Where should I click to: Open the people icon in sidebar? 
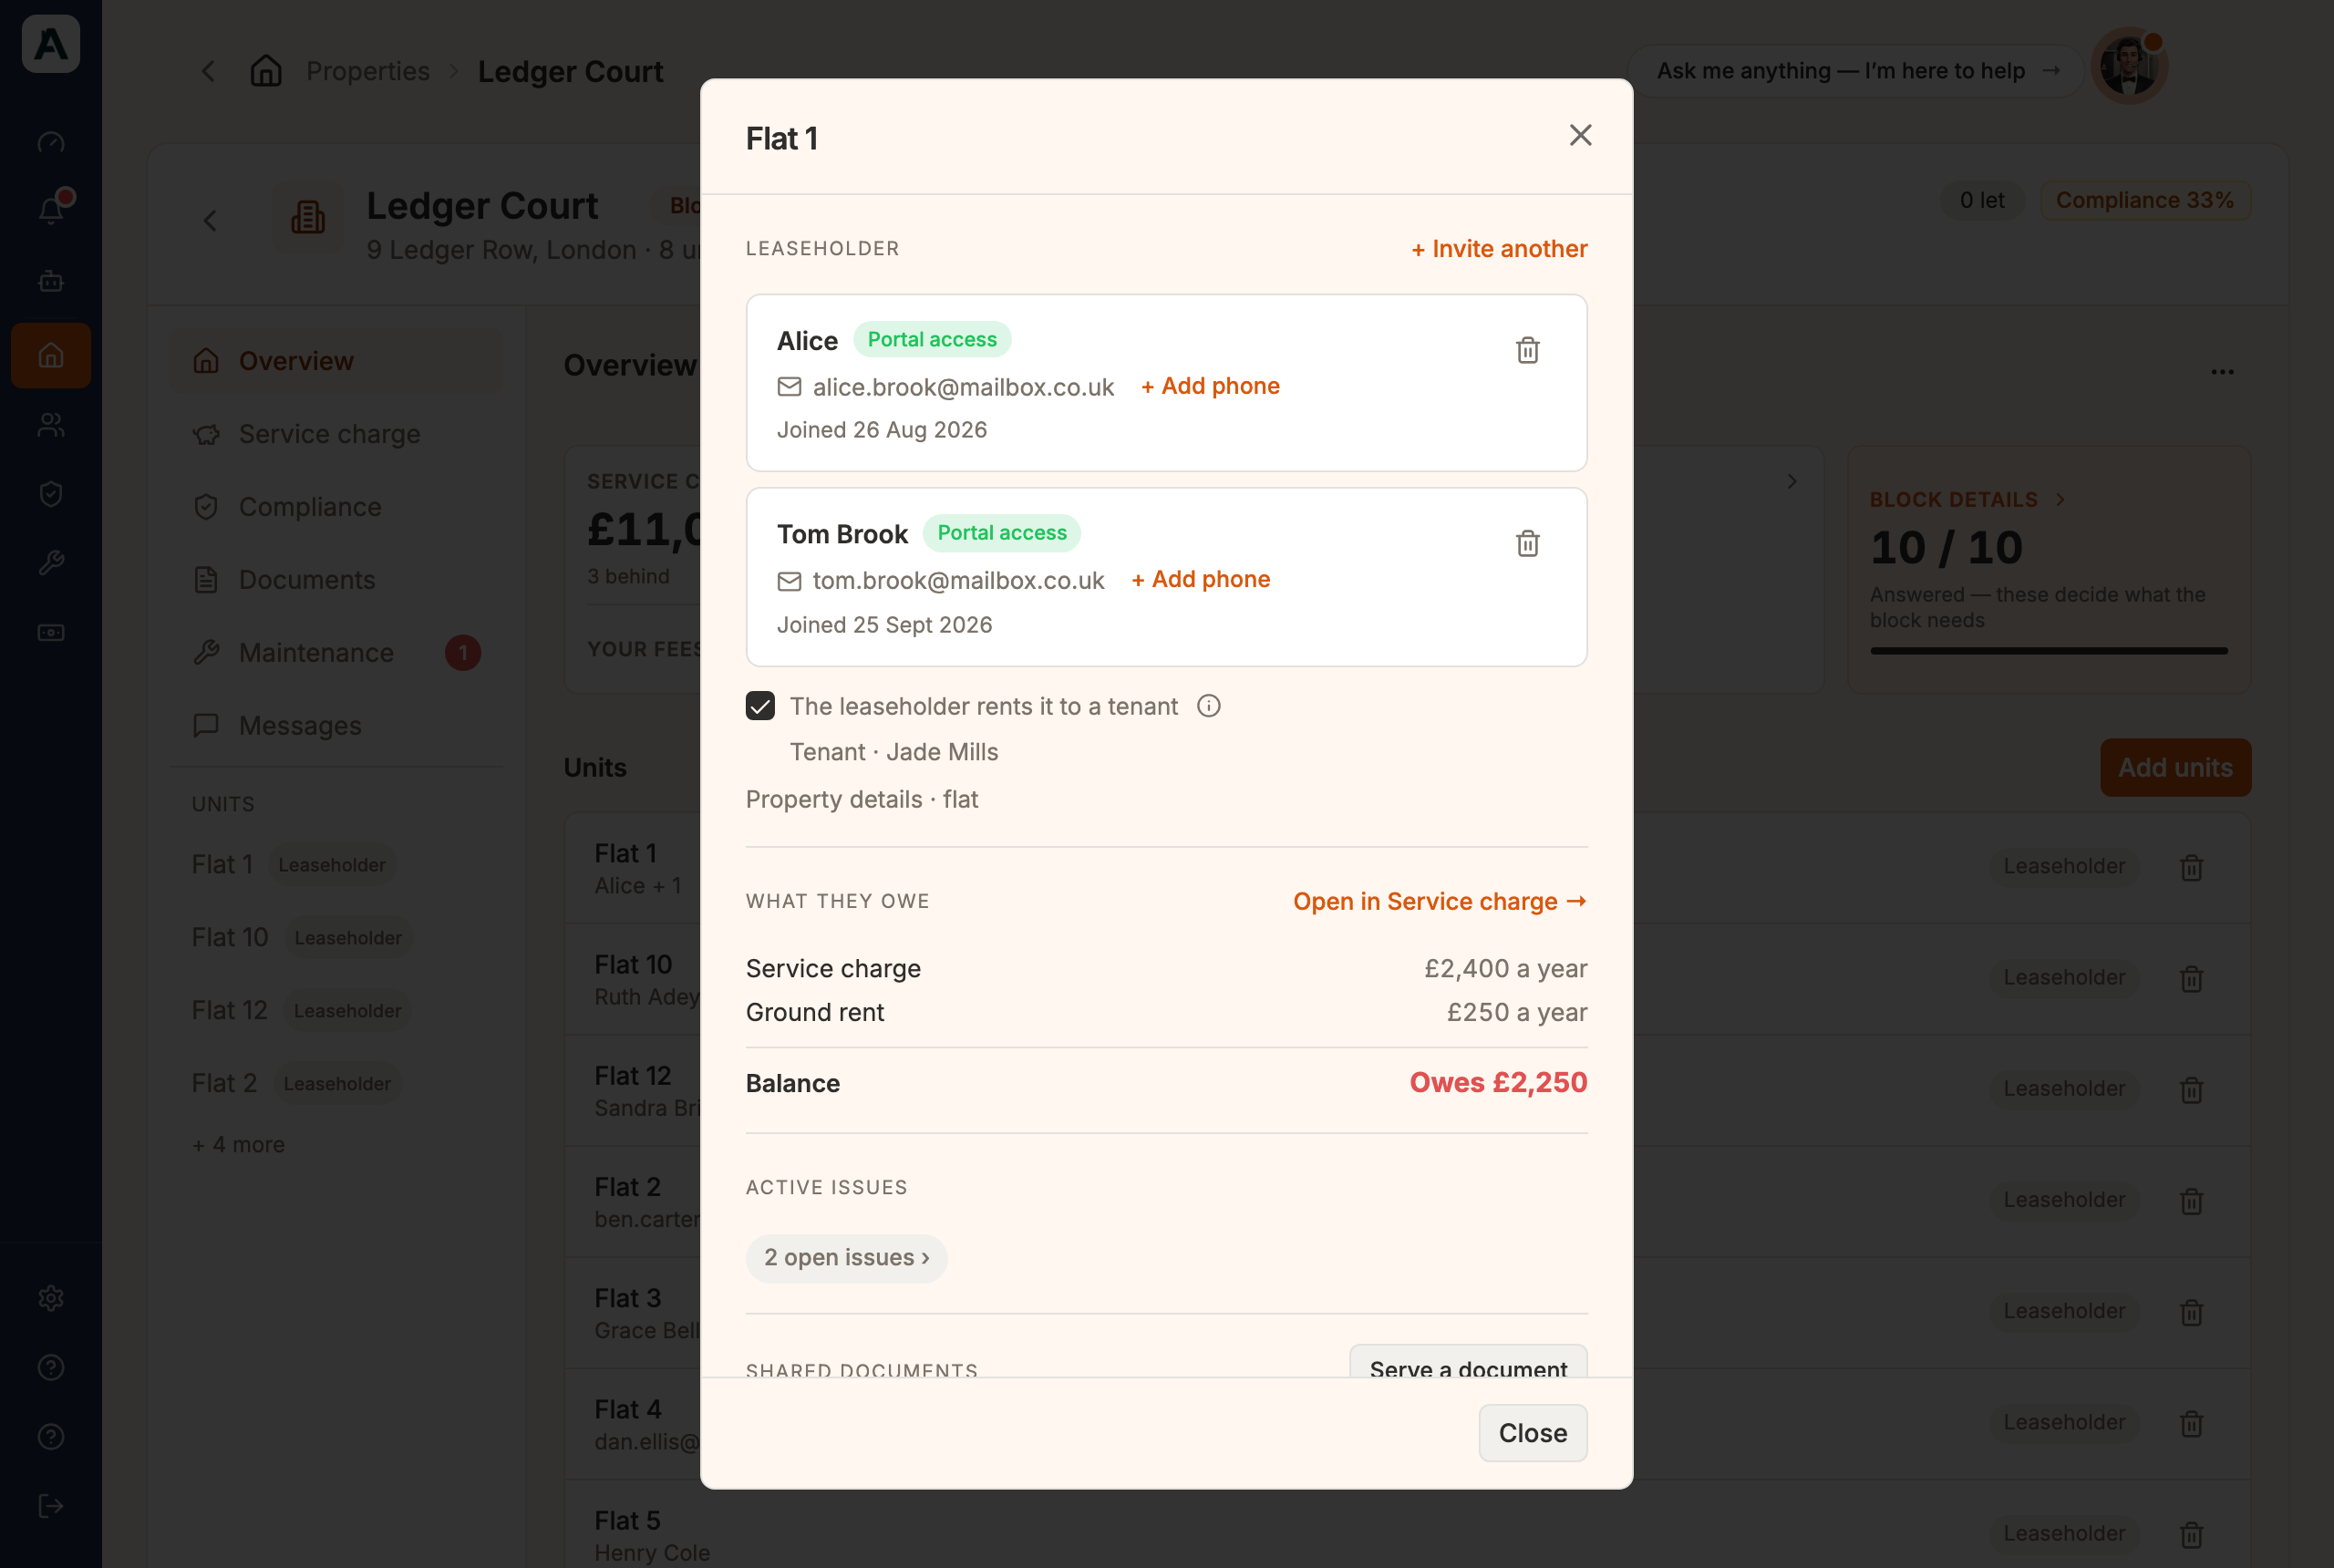pyautogui.click(x=51, y=425)
